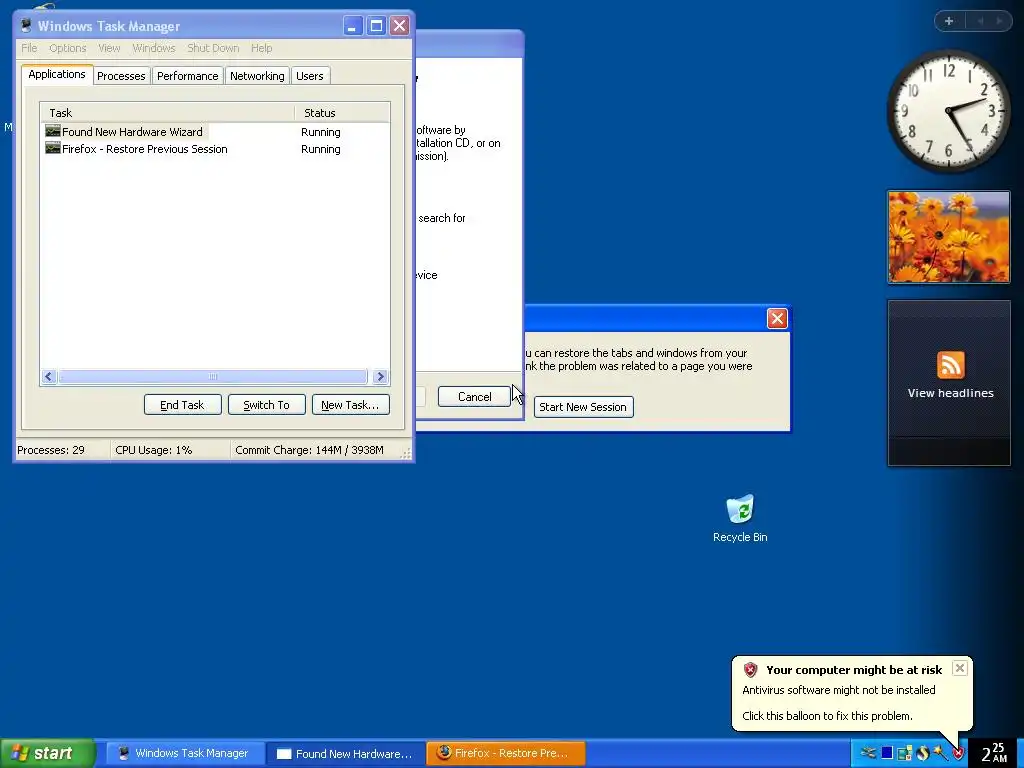Click the End Task button
Viewport: 1024px width, 768px height.
pyautogui.click(x=182, y=405)
